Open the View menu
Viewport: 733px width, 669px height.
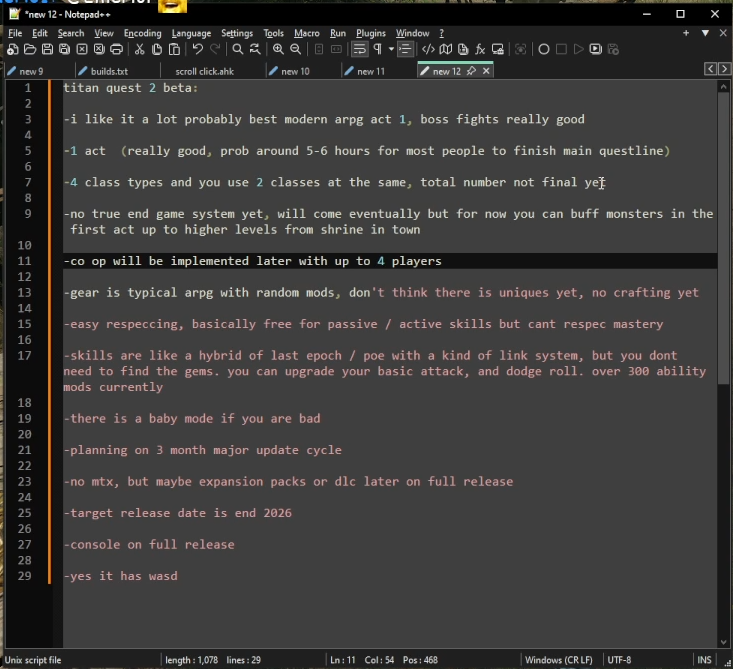(104, 33)
